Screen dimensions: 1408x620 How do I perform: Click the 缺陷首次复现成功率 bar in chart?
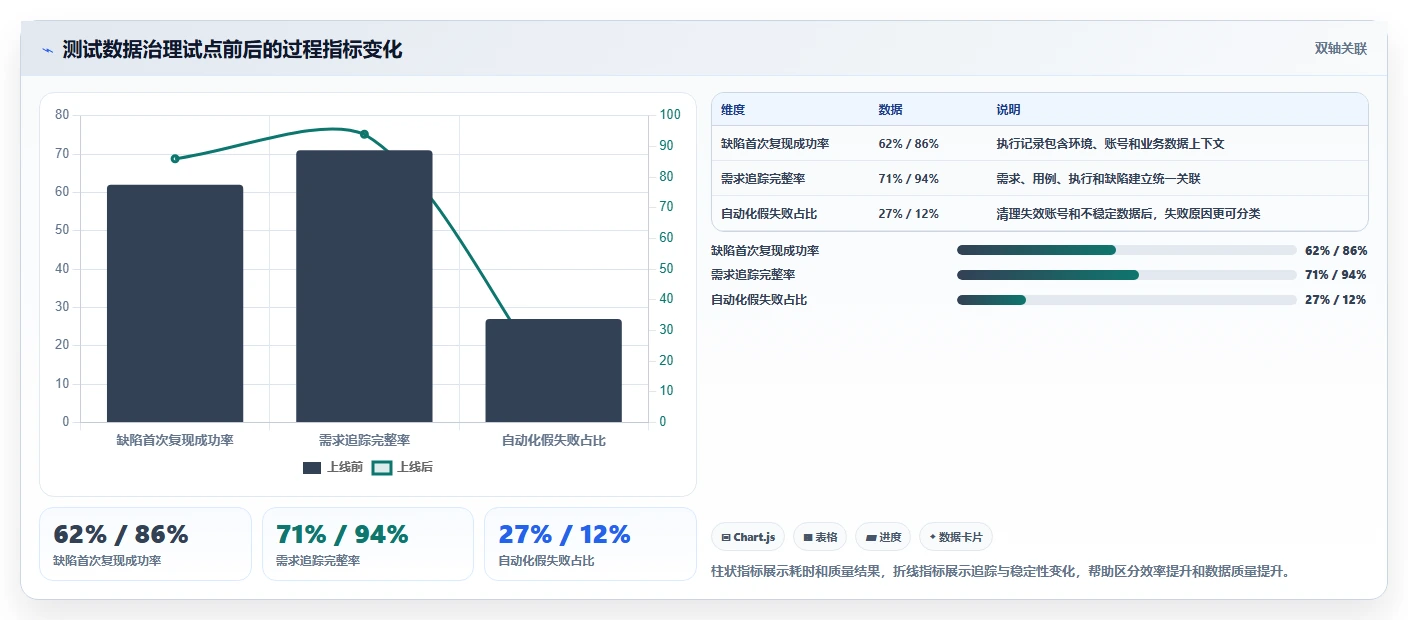coord(175,303)
